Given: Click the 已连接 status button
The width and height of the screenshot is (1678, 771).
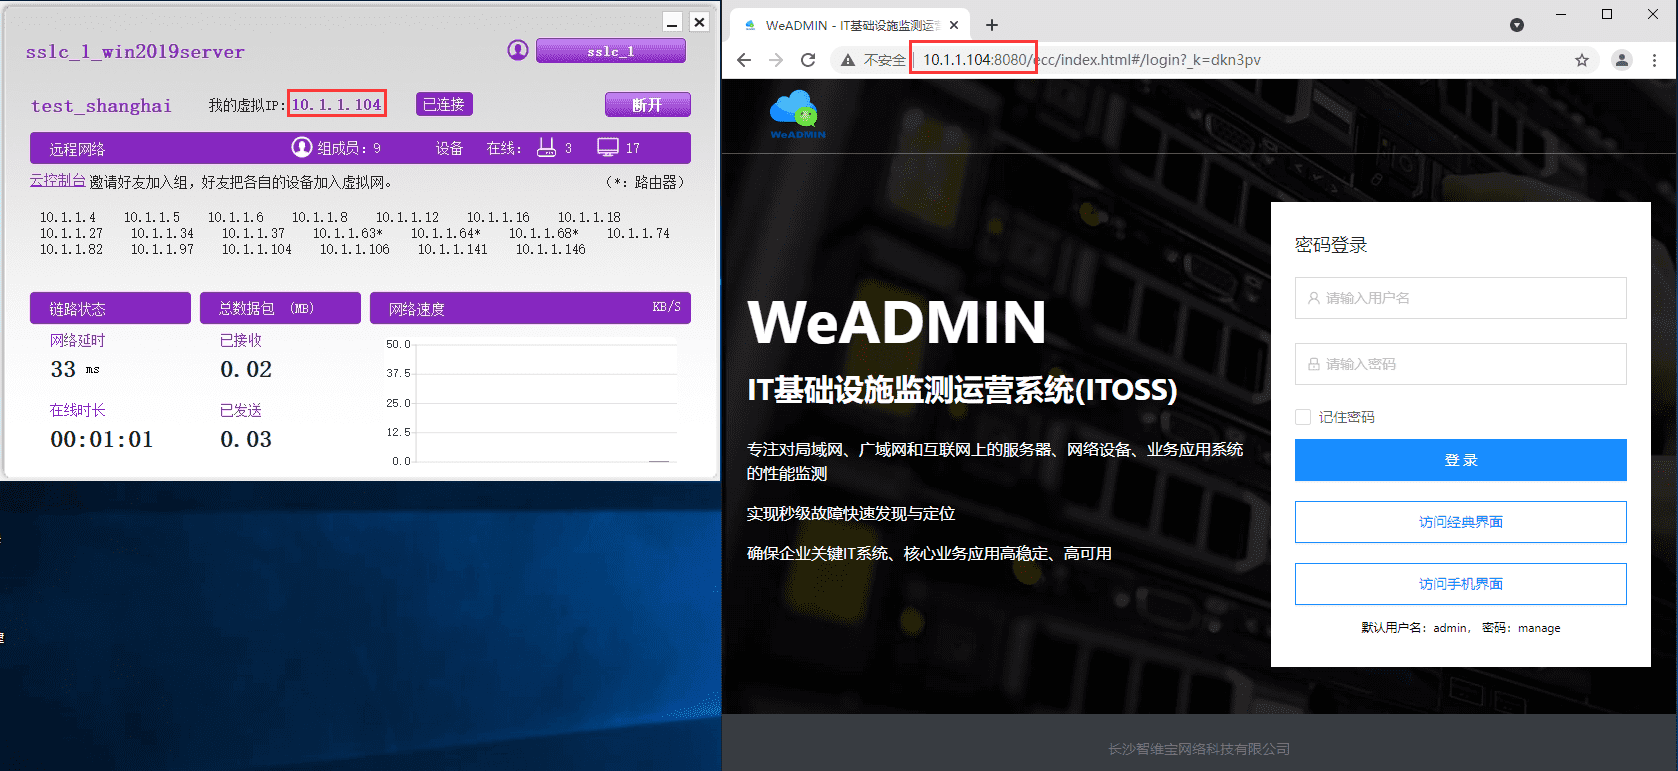Looking at the screenshot, I should coord(444,104).
